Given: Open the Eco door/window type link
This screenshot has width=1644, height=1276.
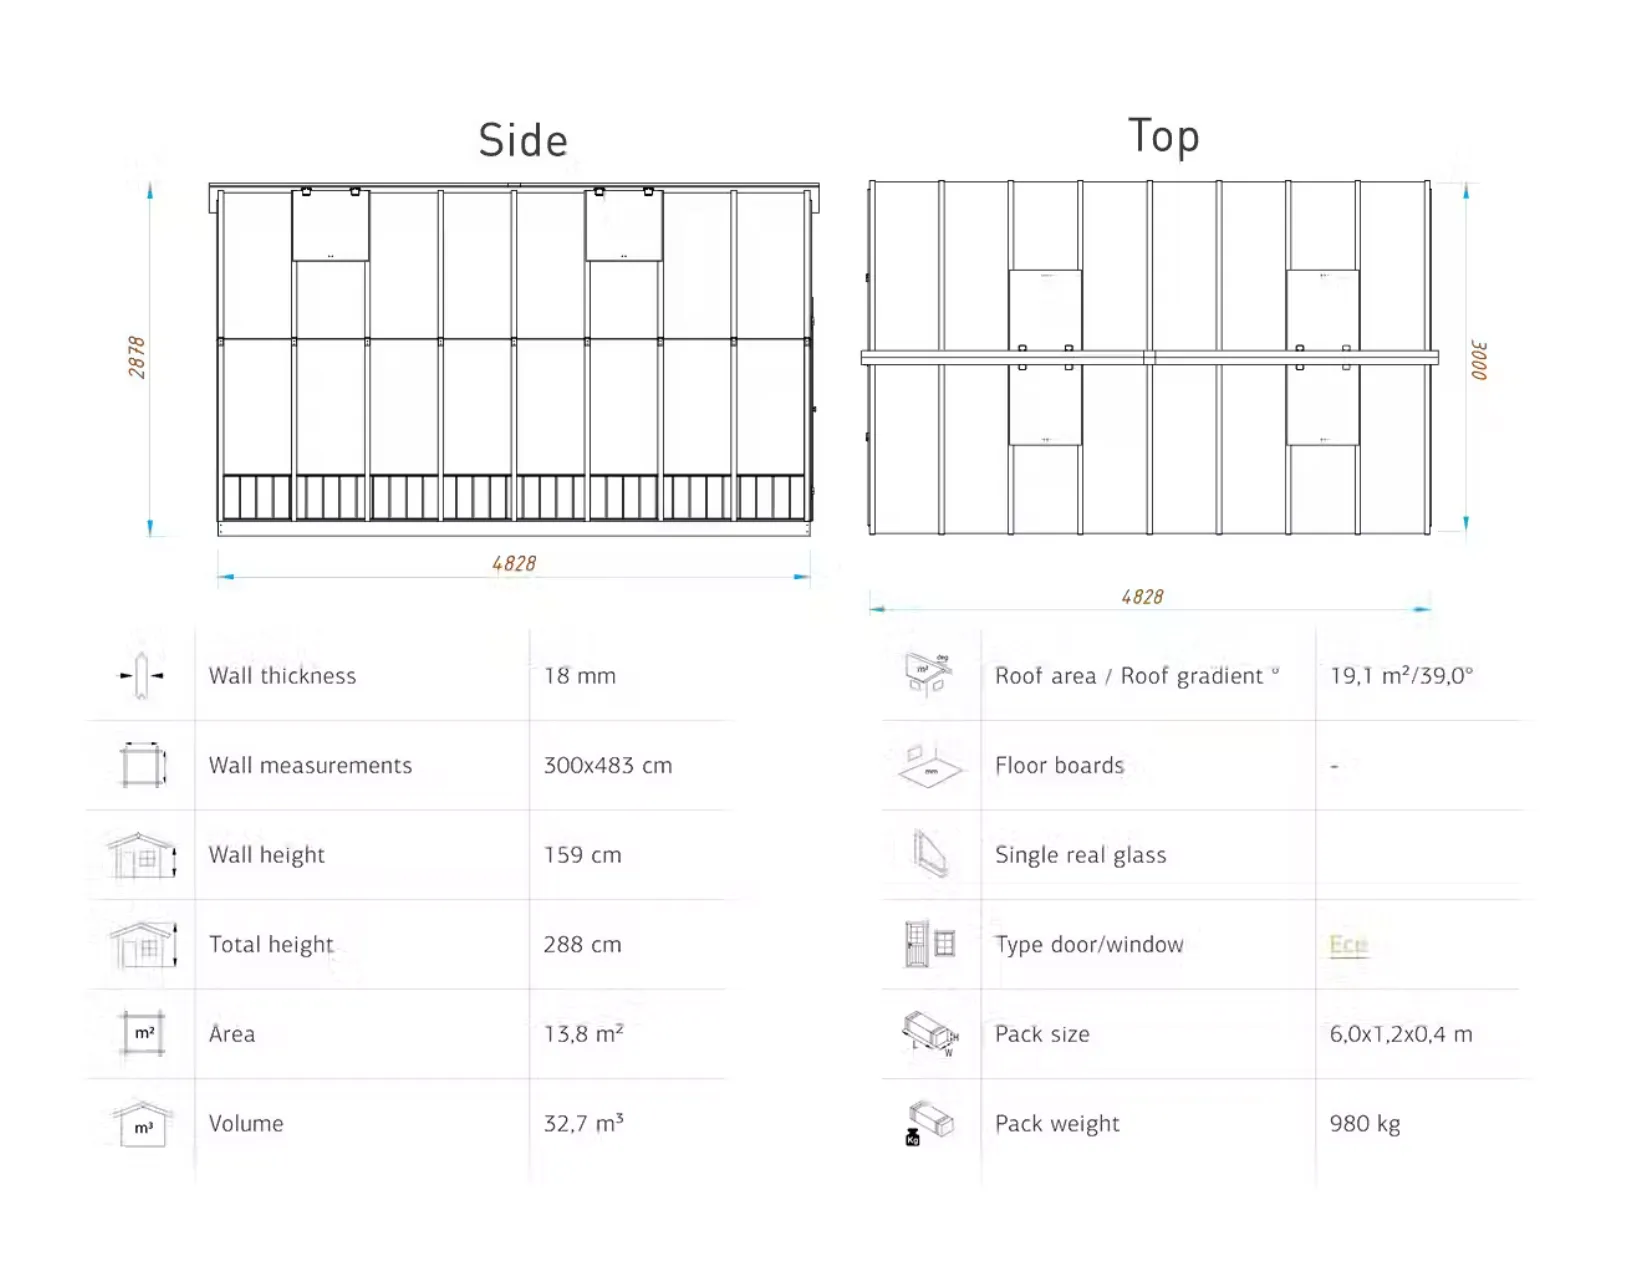Looking at the screenshot, I should click(x=1348, y=945).
